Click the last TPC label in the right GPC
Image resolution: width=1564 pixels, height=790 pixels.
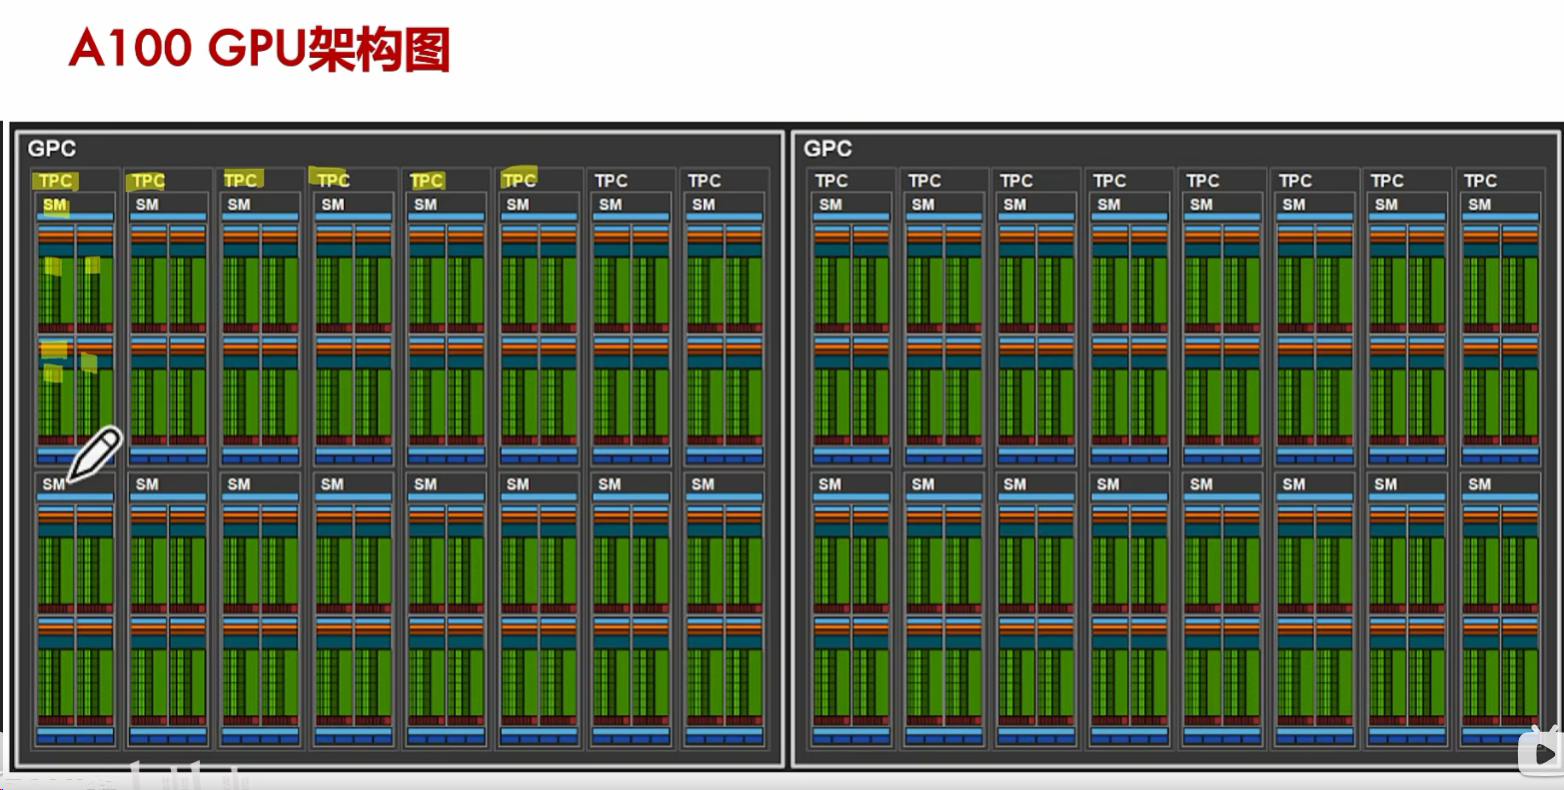click(1480, 181)
